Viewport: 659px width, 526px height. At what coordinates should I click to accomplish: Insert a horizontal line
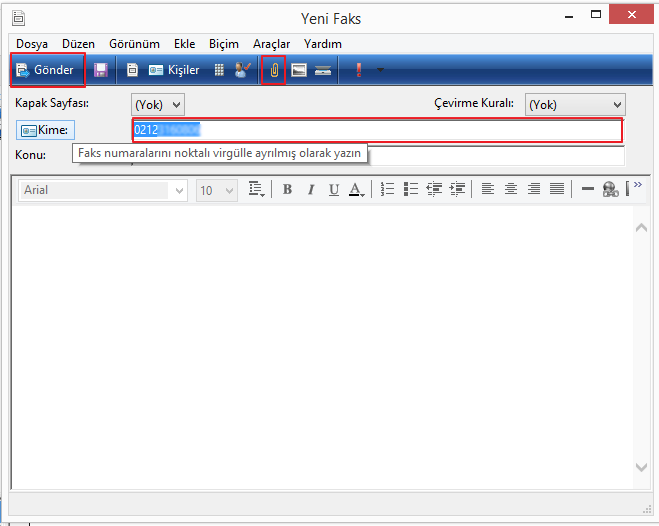[588, 189]
